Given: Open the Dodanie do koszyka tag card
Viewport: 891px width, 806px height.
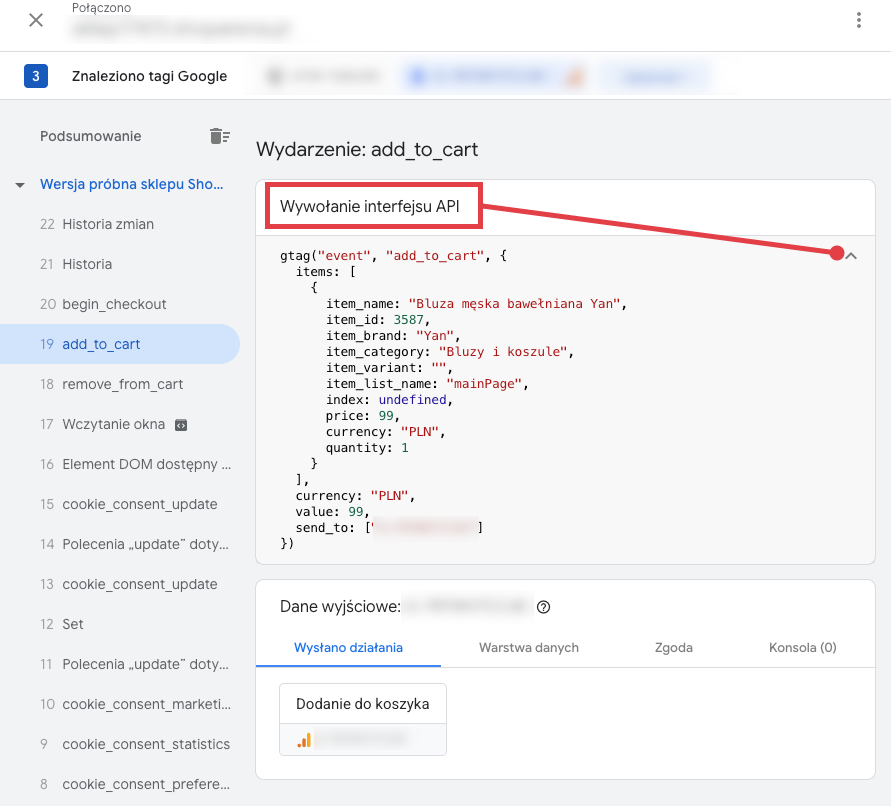Looking at the screenshot, I should pyautogui.click(x=362, y=704).
